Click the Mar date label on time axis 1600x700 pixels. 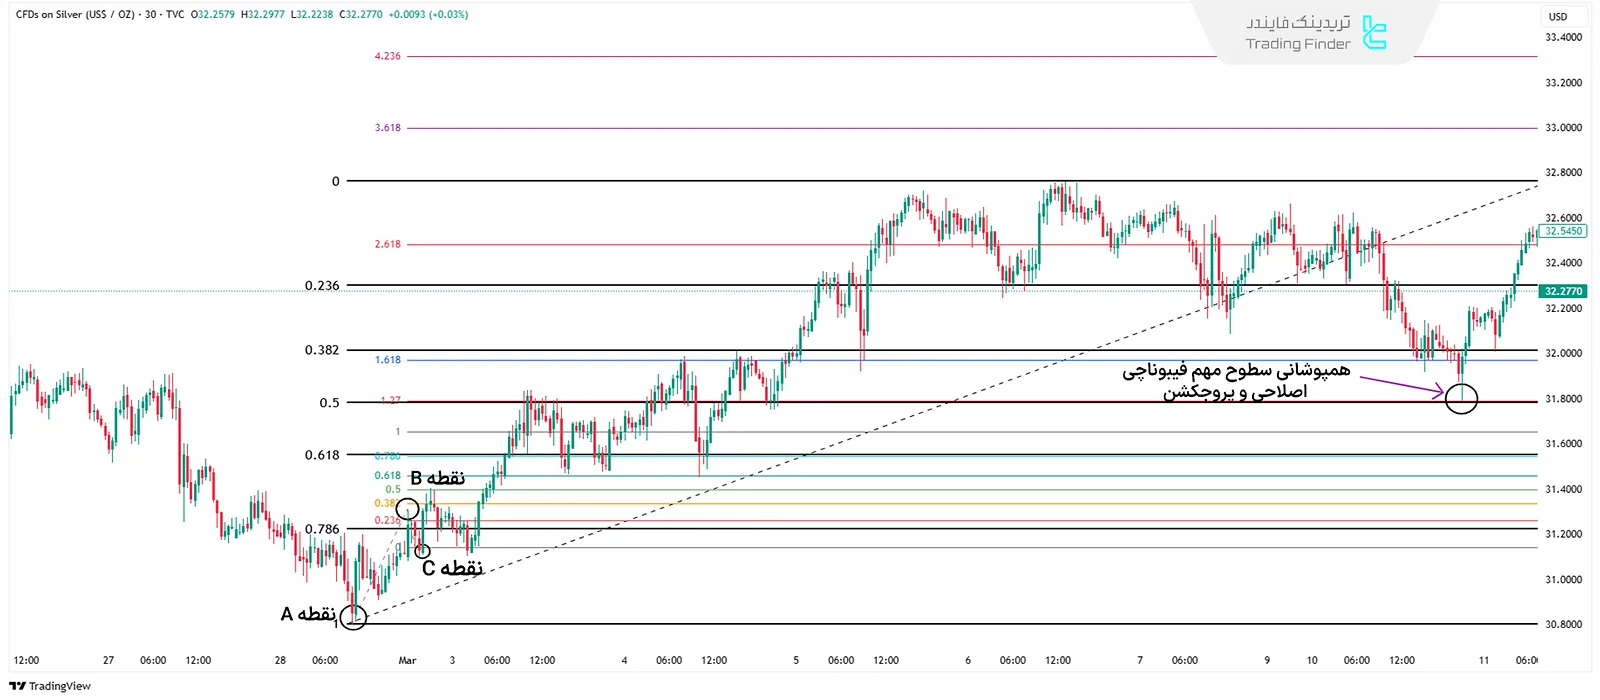pos(407,660)
